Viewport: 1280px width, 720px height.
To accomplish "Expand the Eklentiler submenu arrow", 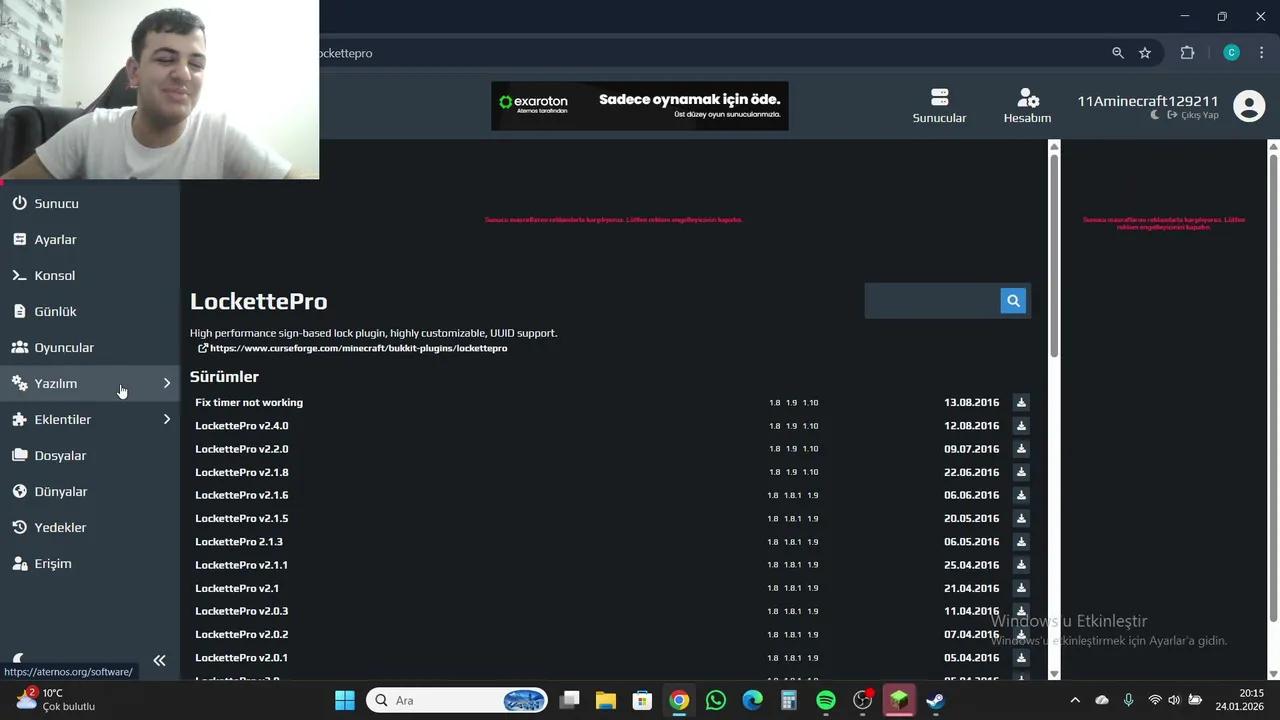I will (x=167, y=419).
